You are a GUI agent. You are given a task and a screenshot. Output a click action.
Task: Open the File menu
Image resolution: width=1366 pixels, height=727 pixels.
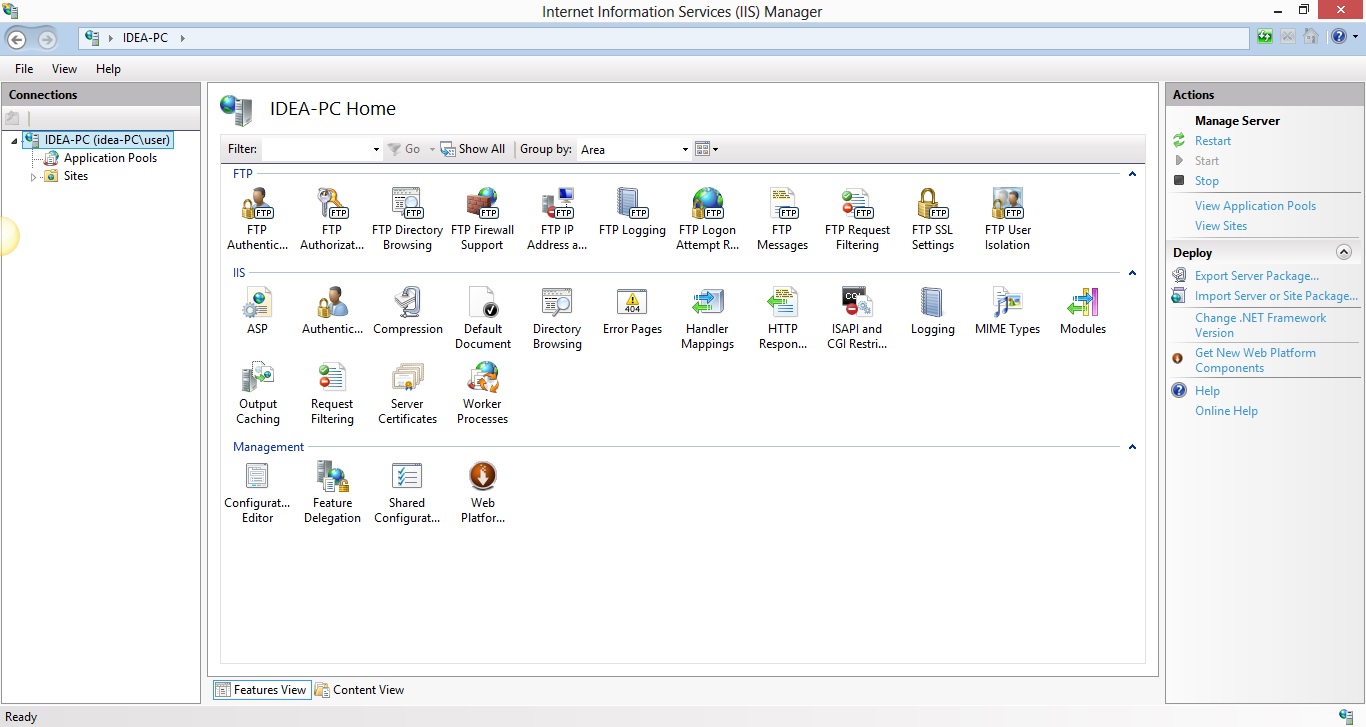tap(24, 69)
